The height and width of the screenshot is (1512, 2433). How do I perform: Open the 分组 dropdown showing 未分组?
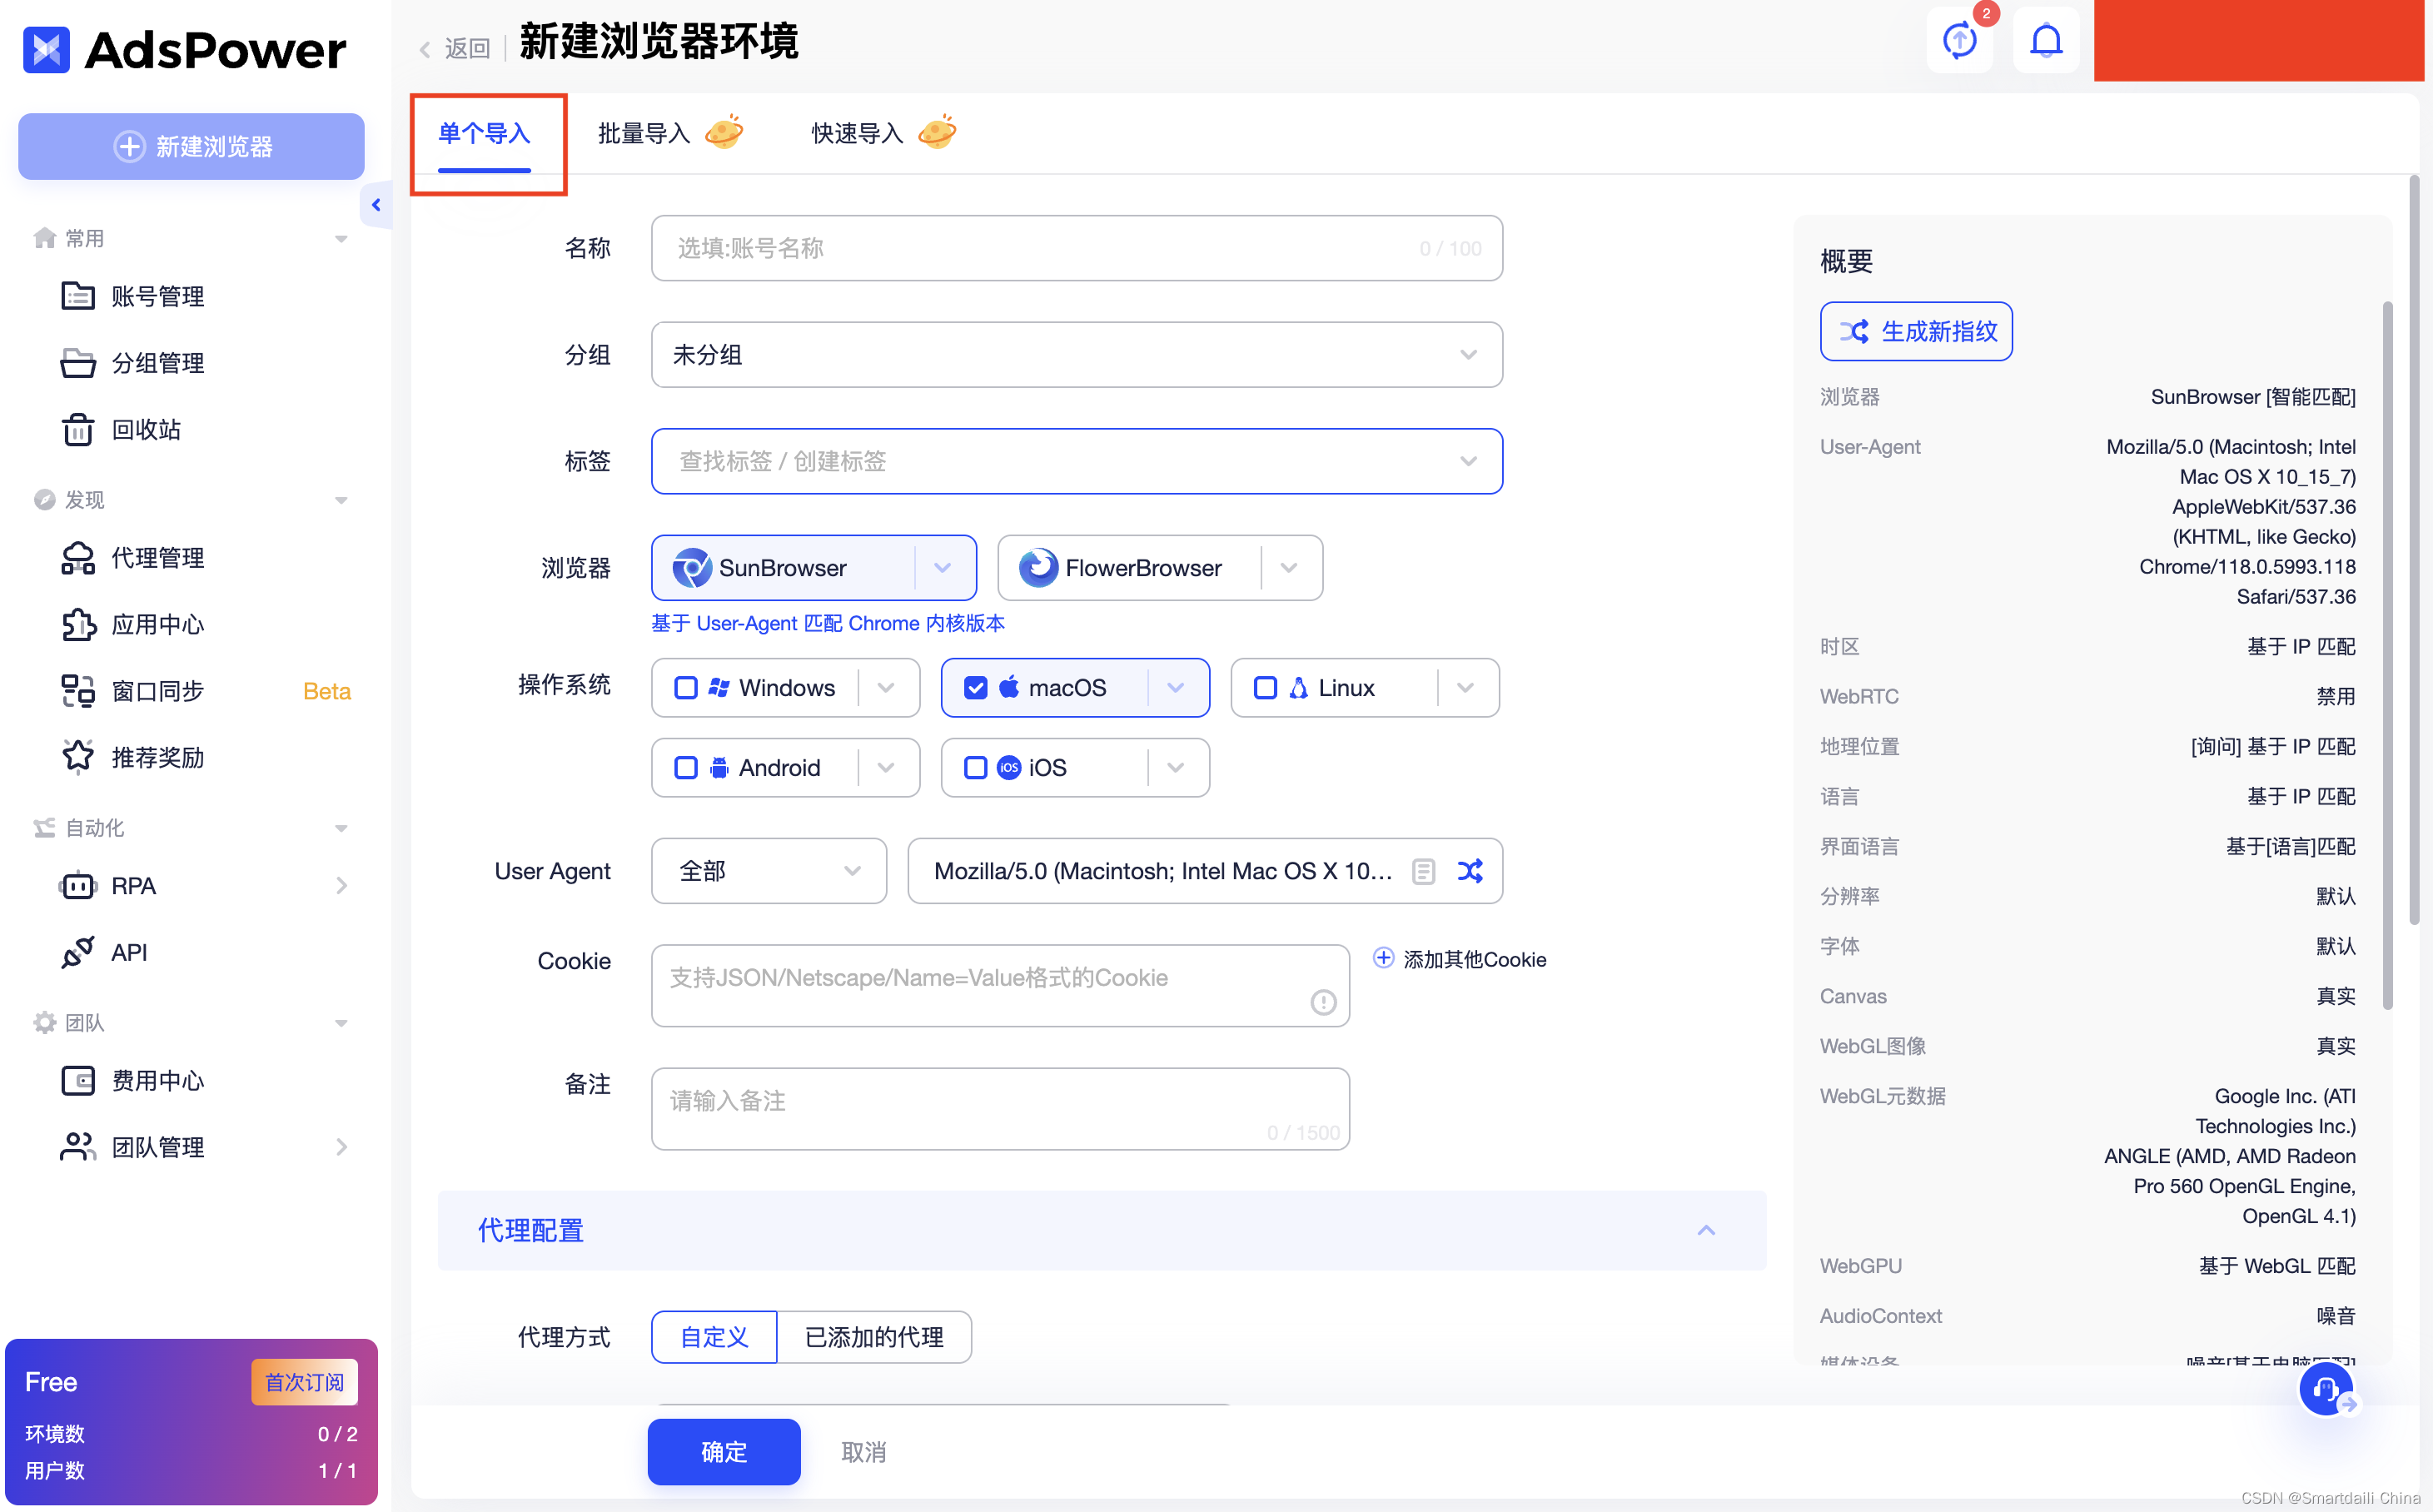1076,355
